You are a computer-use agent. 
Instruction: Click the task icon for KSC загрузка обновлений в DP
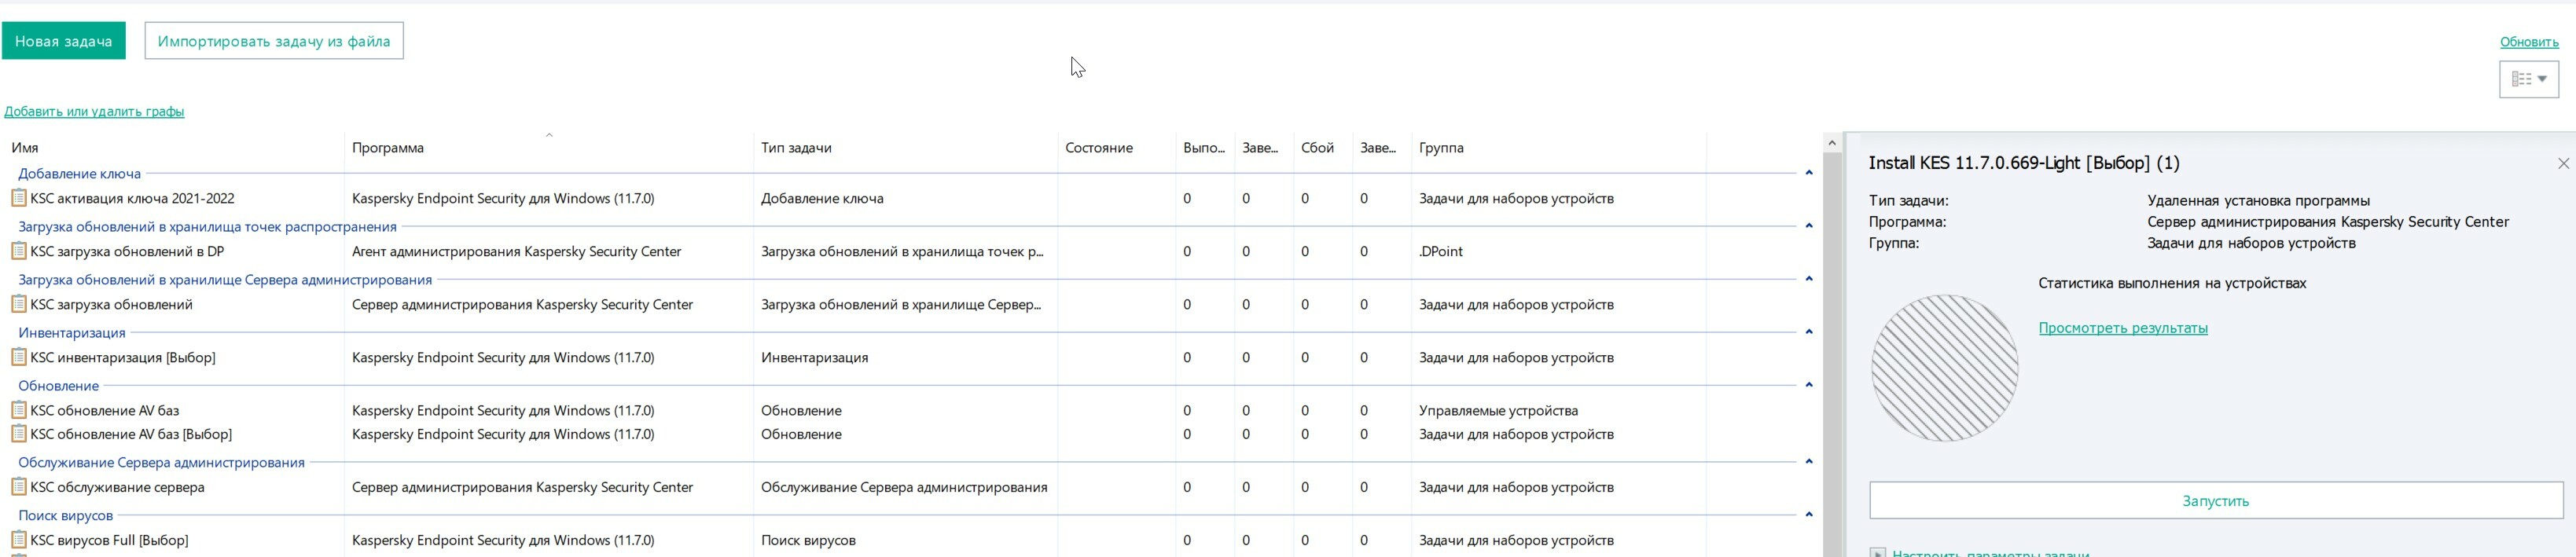point(18,251)
